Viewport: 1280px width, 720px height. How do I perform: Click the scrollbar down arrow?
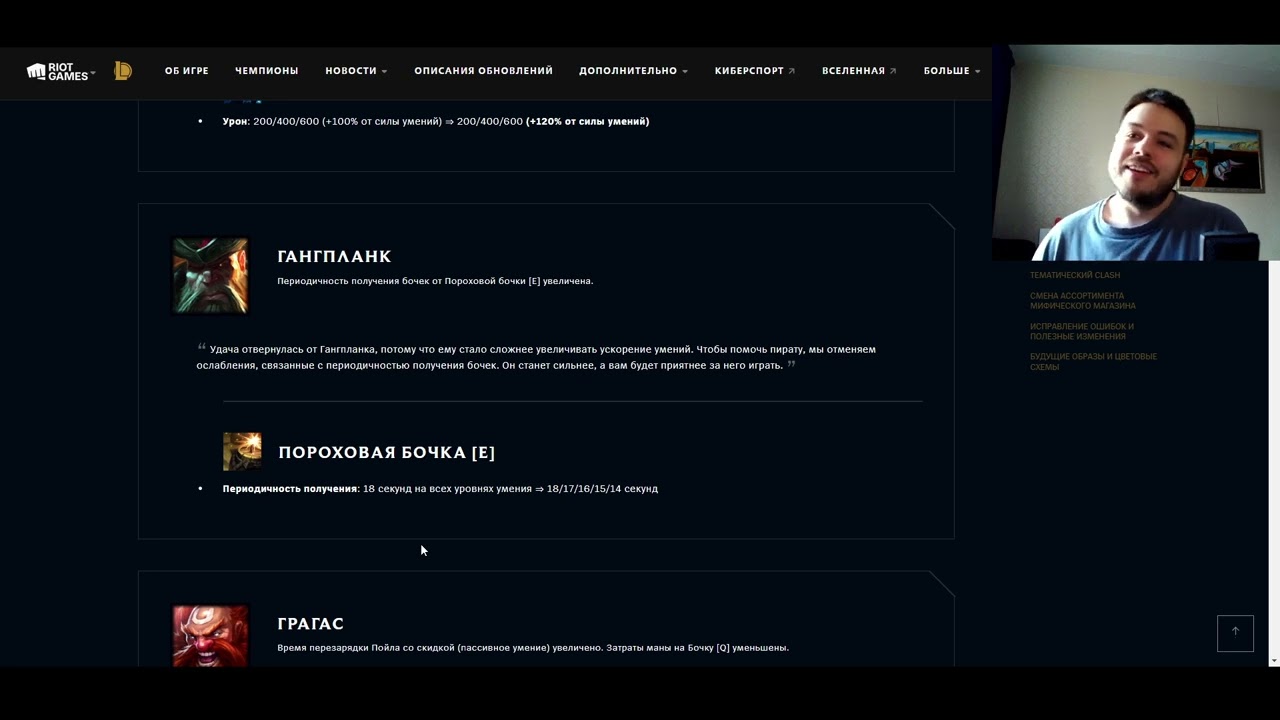[1273, 661]
